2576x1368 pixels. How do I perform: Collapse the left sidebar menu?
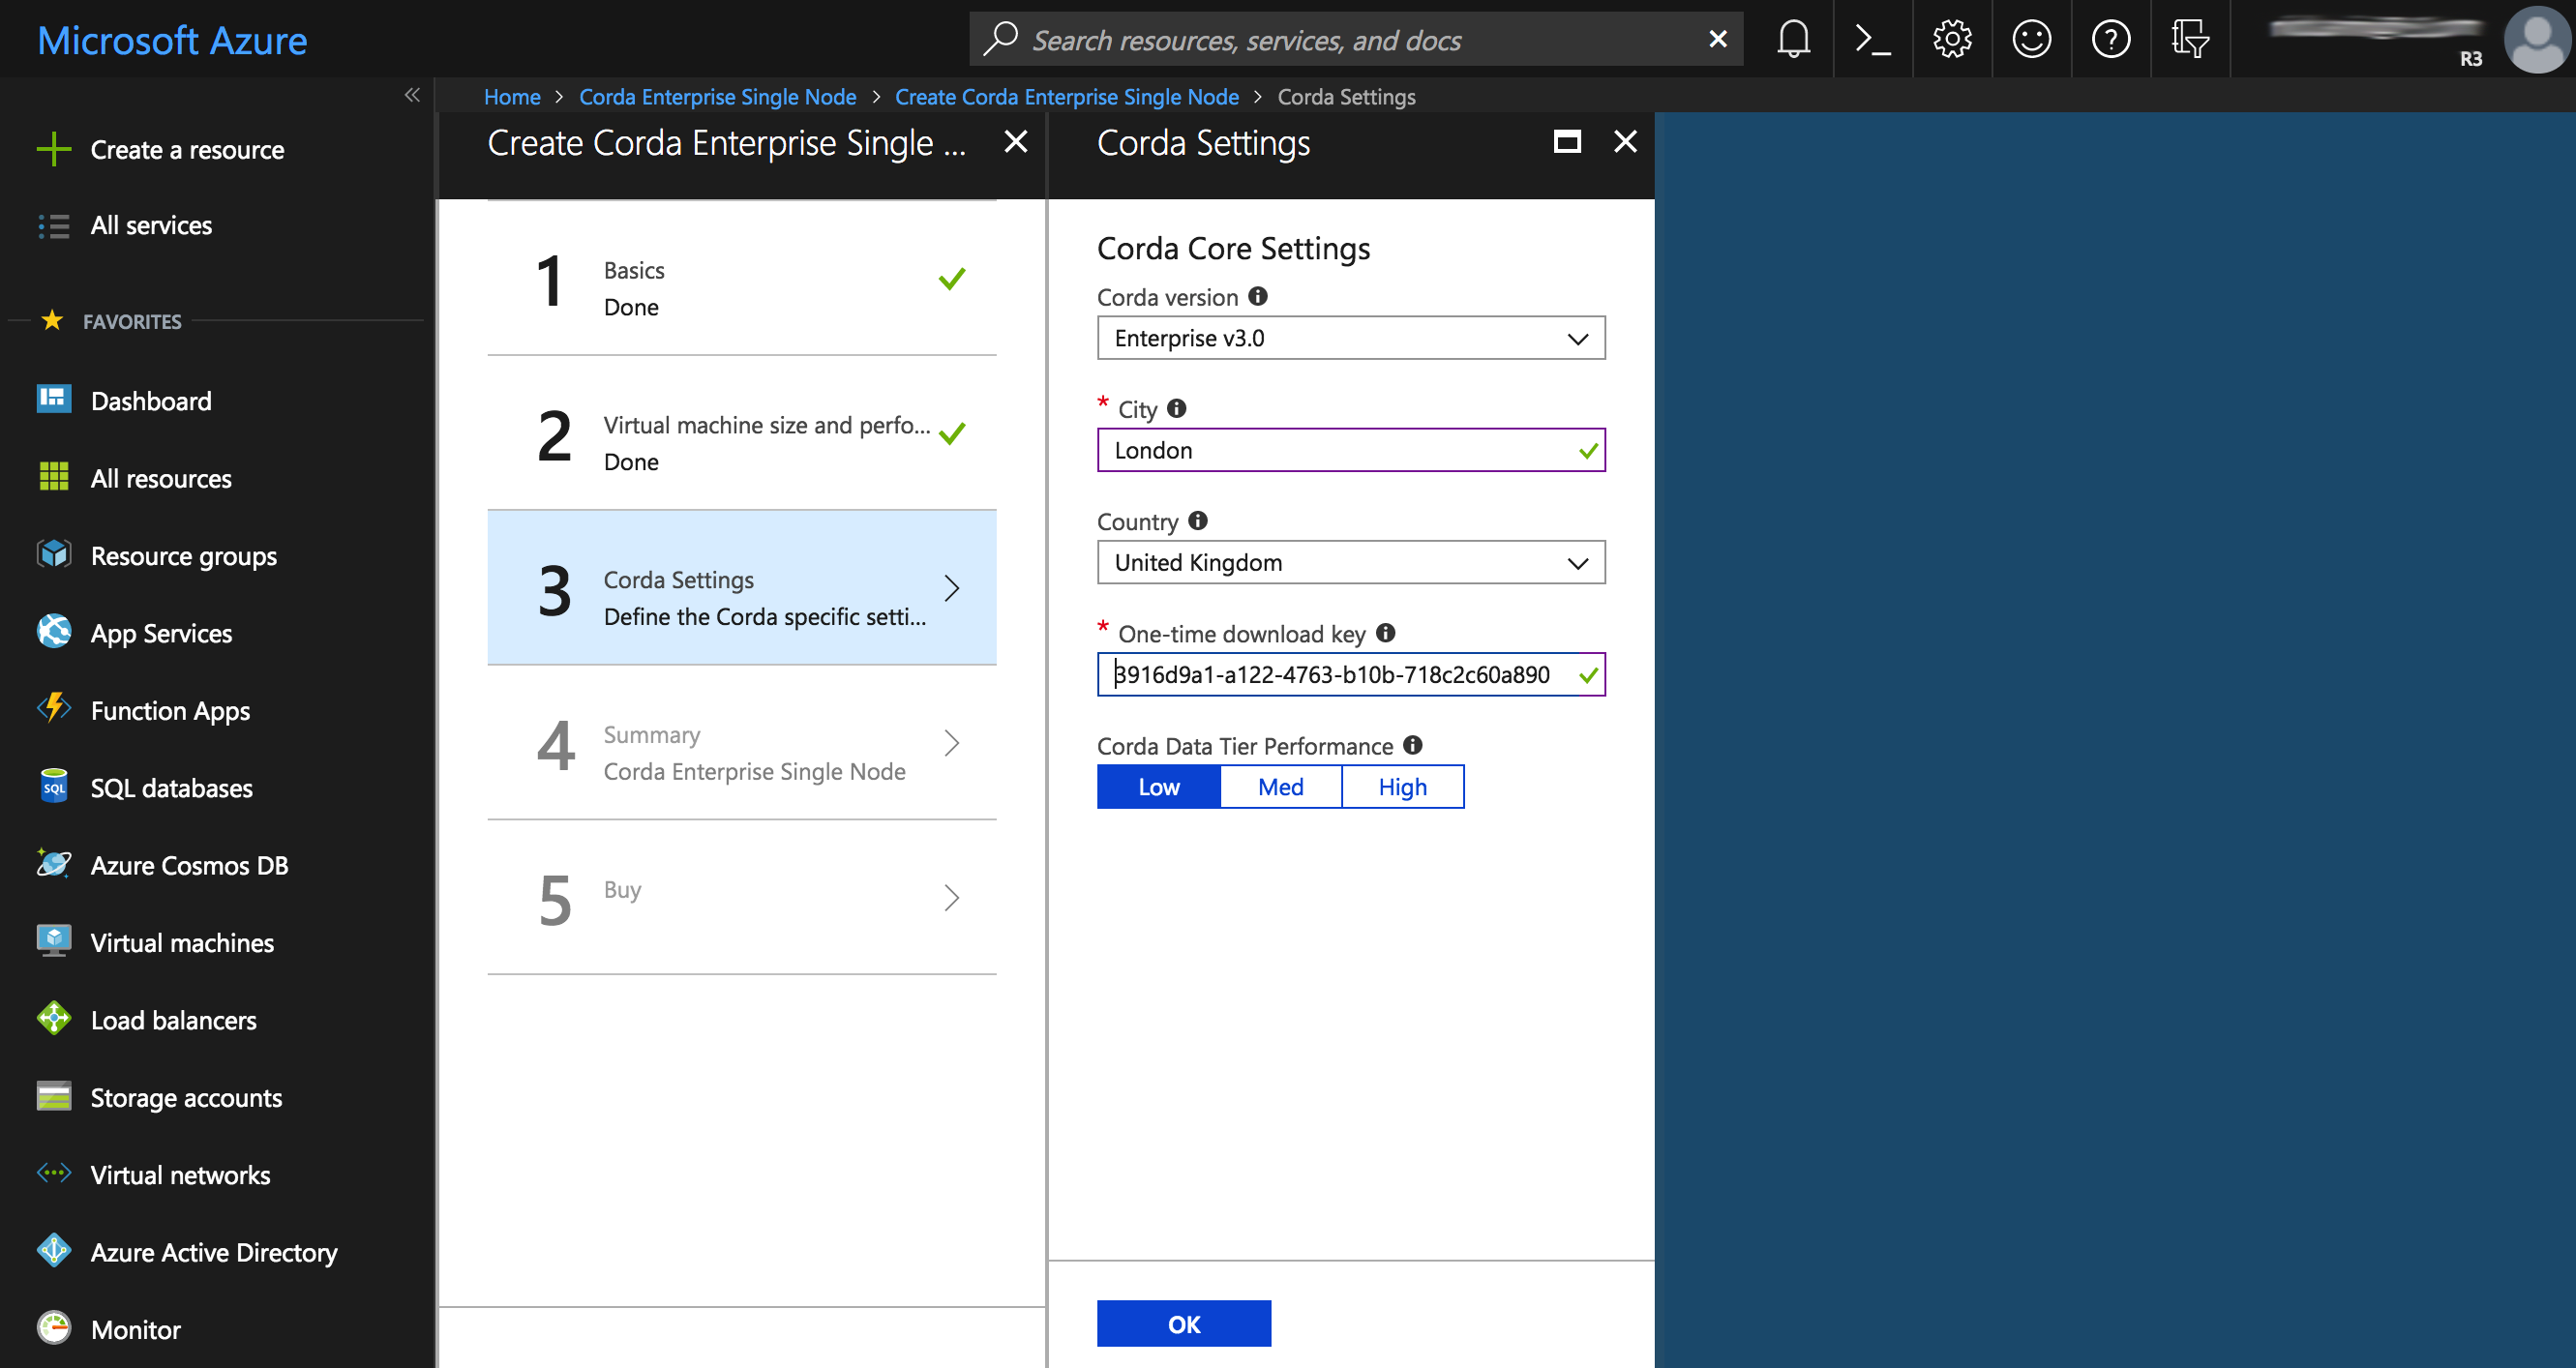pyautogui.click(x=412, y=95)
